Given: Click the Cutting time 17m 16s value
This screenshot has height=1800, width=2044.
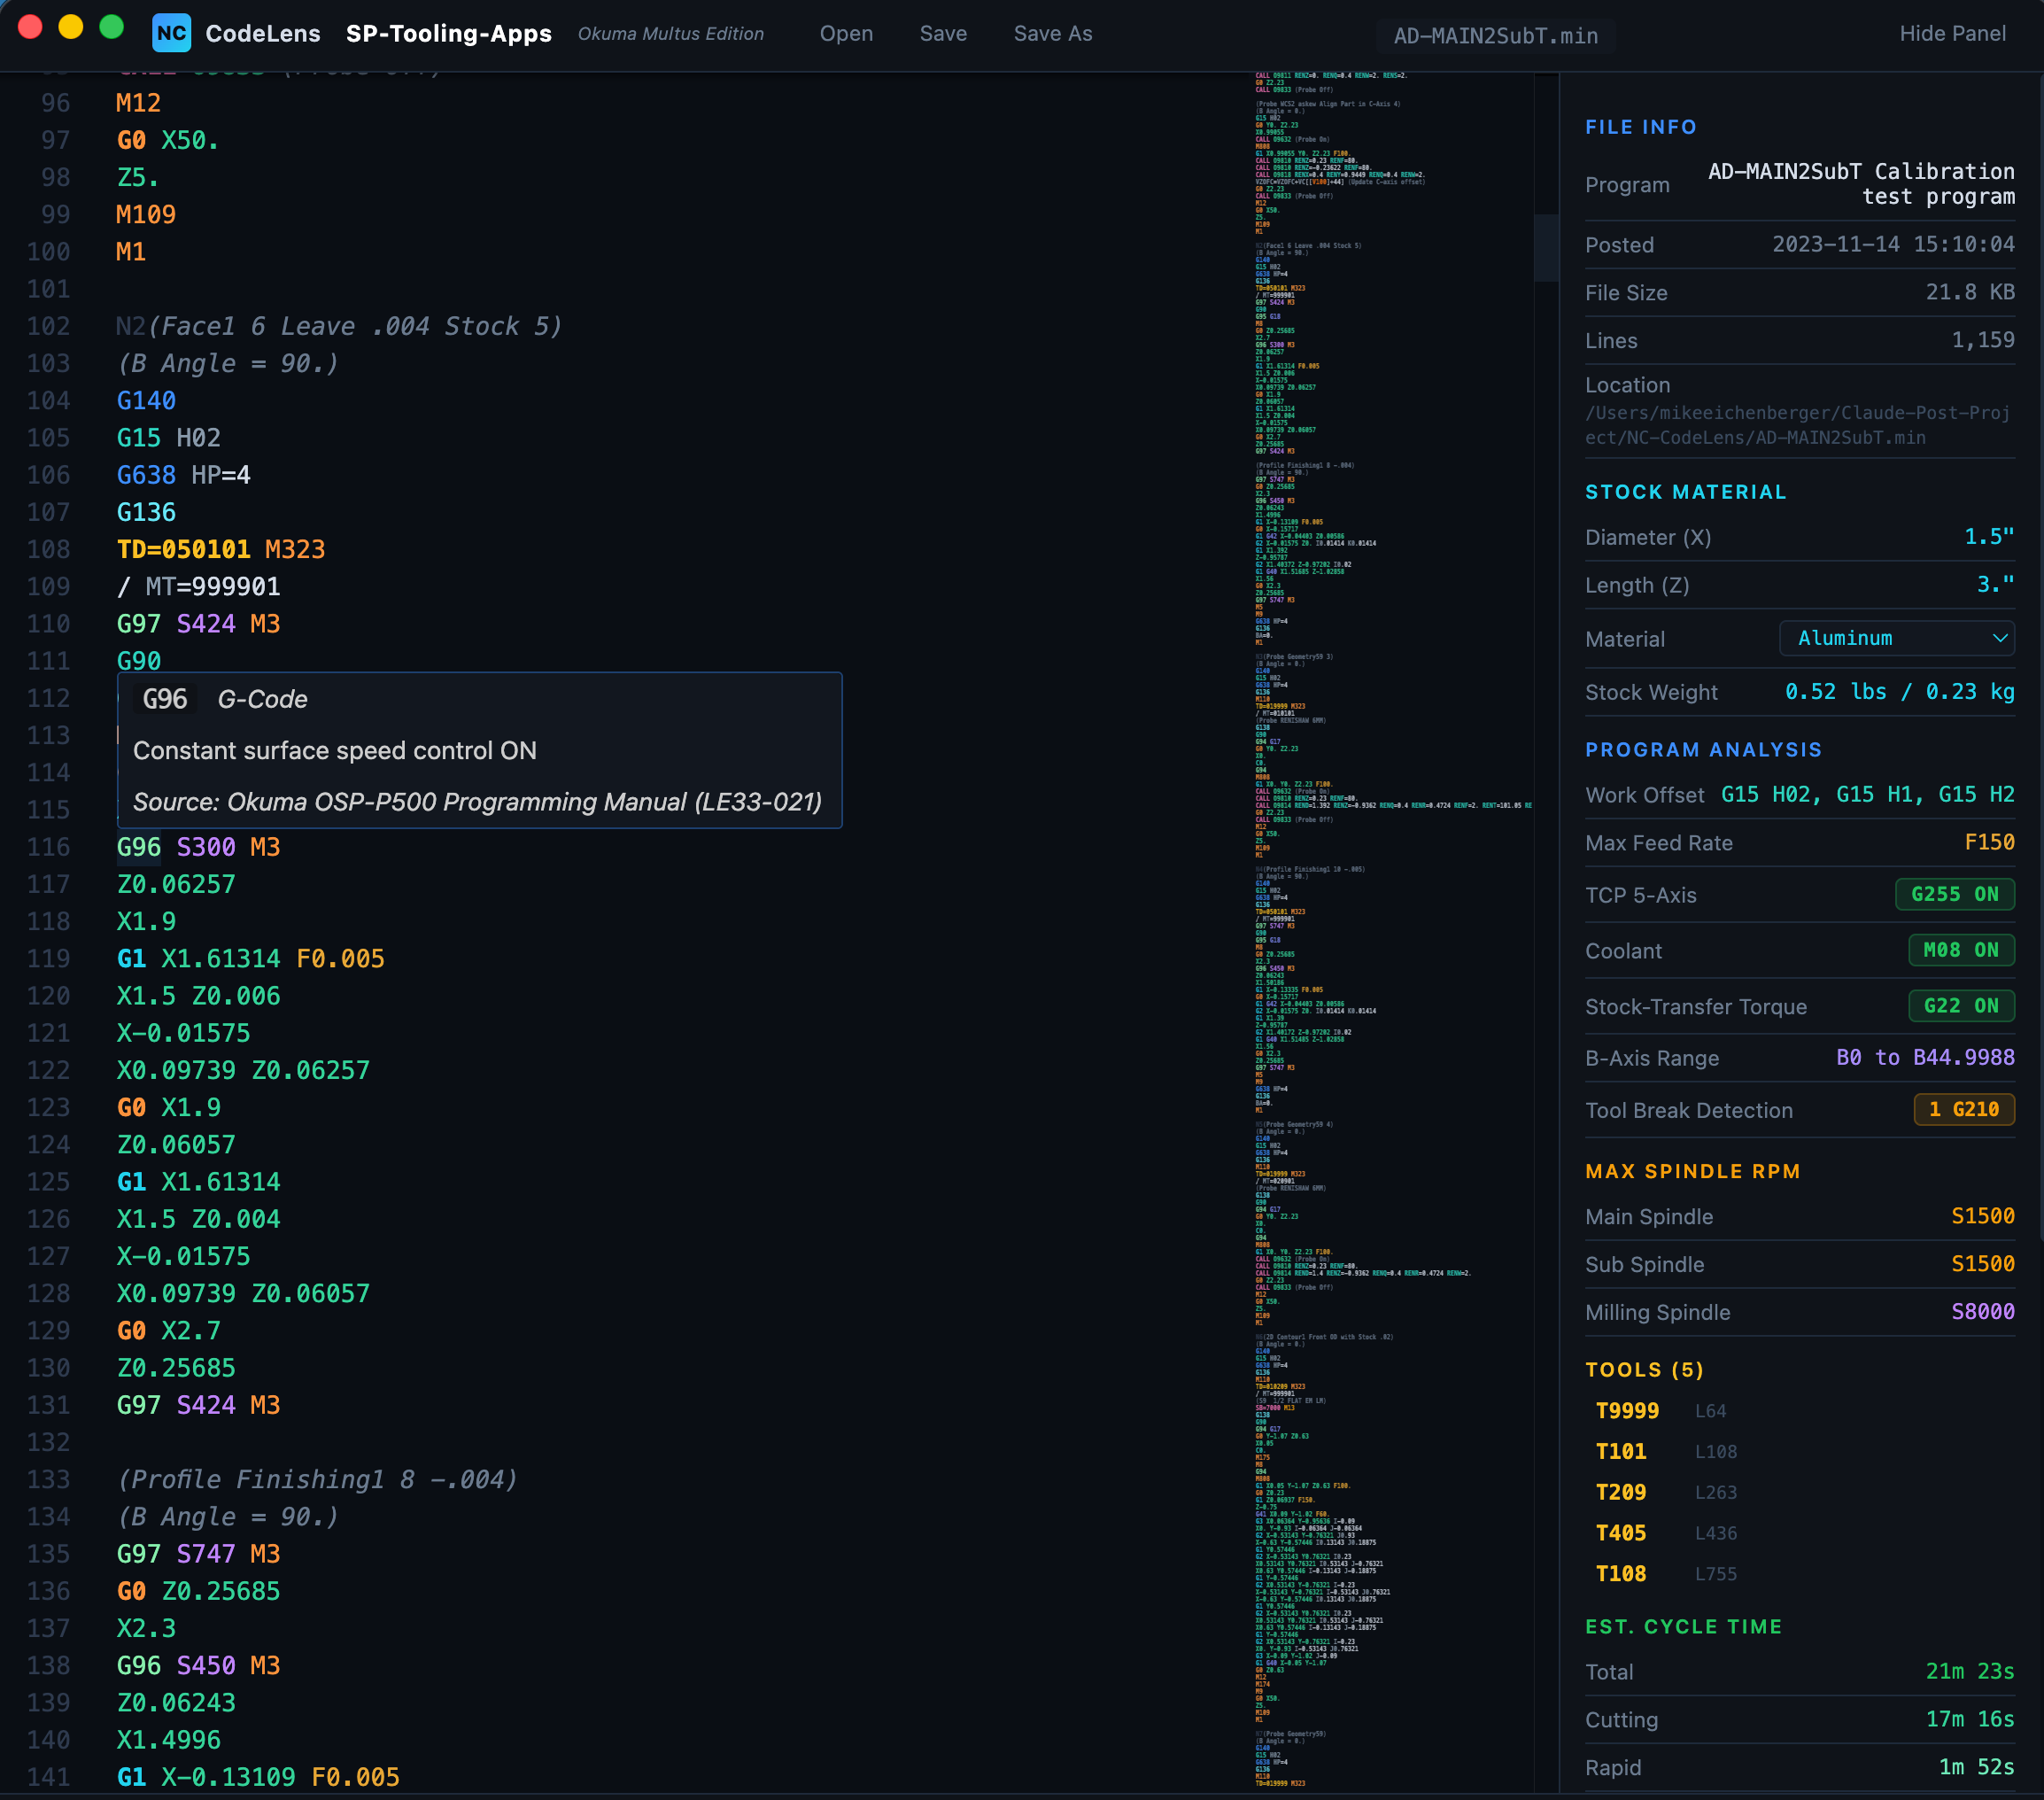Looking at the screenshot, I should (1969, 1719).
